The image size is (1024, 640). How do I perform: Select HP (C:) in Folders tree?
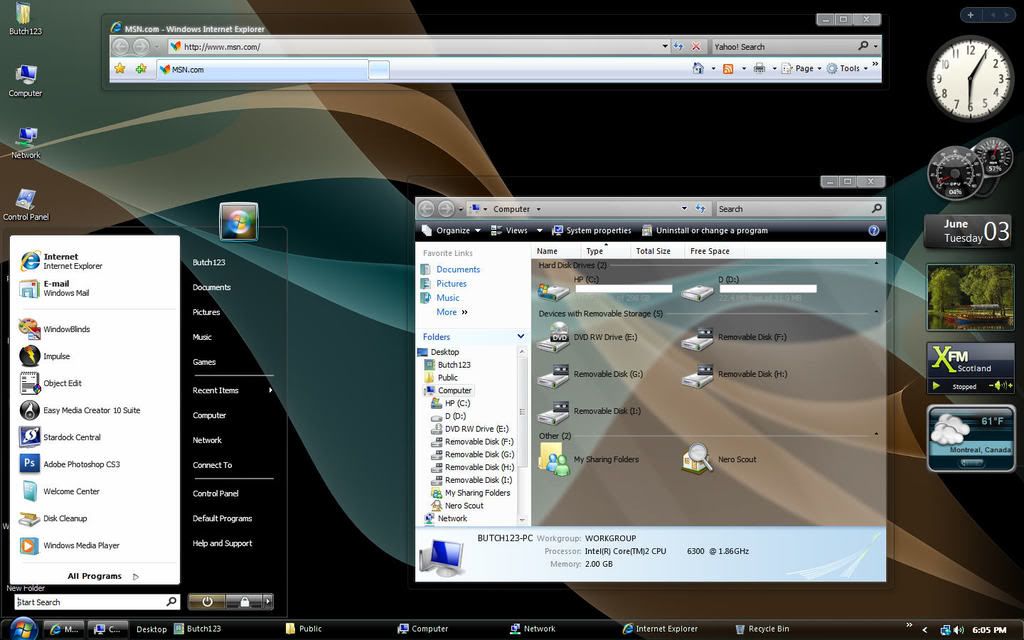(x=451, y=403)
